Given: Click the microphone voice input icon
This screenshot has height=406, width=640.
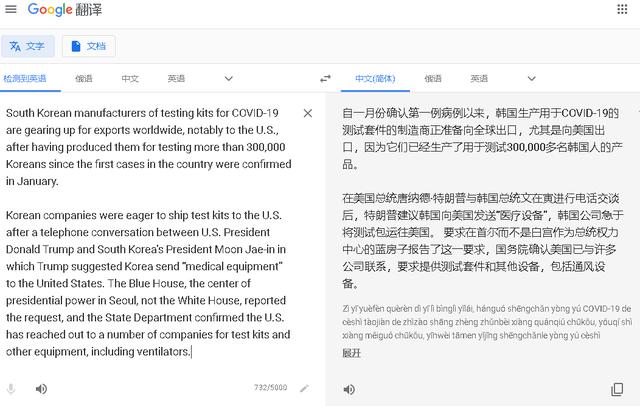Looking at the screenshot, I should pyautogui.click(x=11, y=389).
